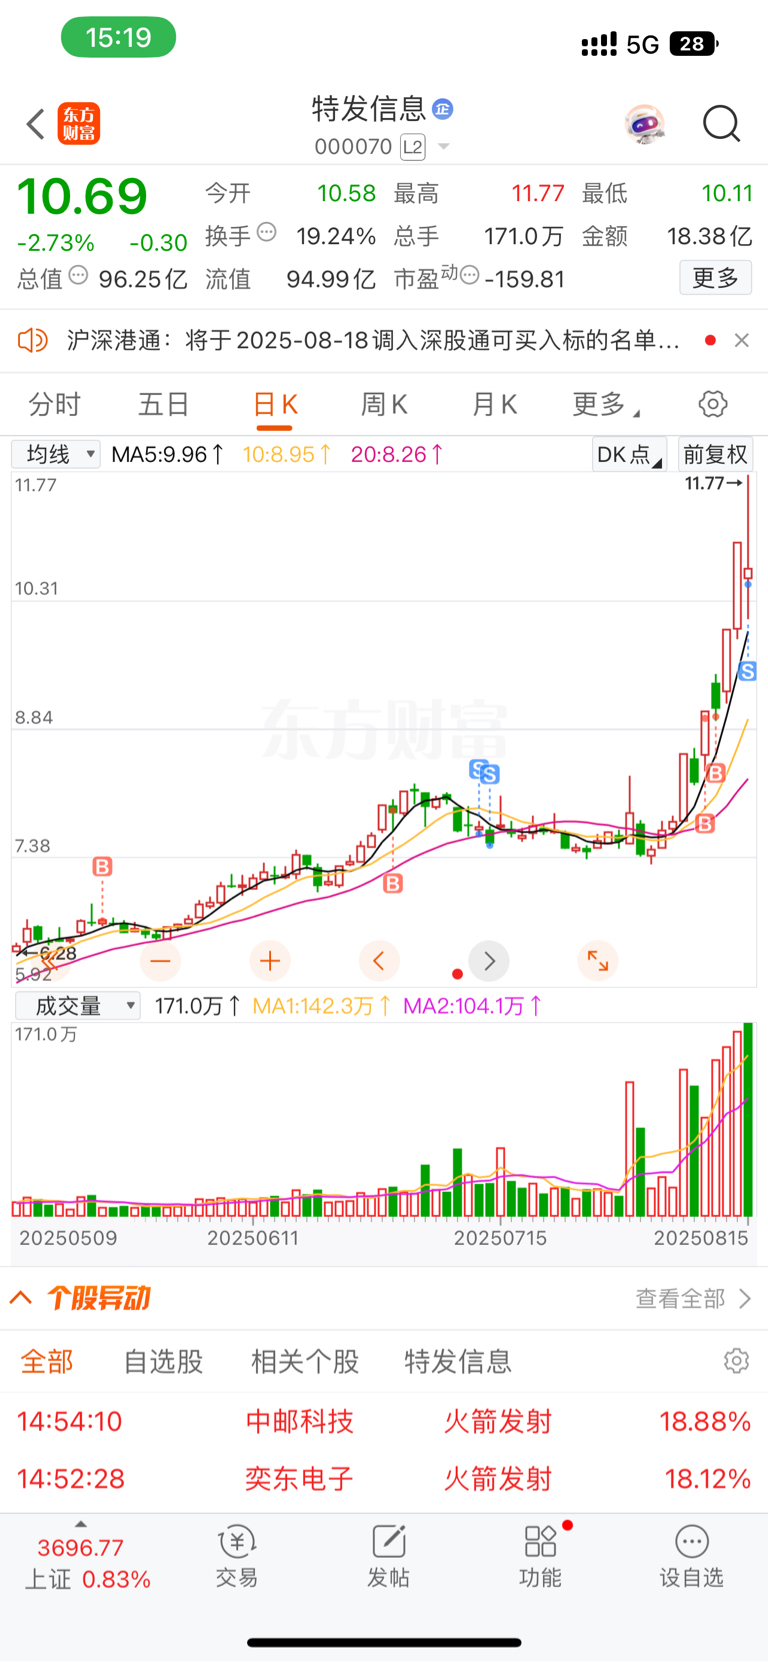
Task: Tap the B marker at chart left
Action: click(102, 866)
